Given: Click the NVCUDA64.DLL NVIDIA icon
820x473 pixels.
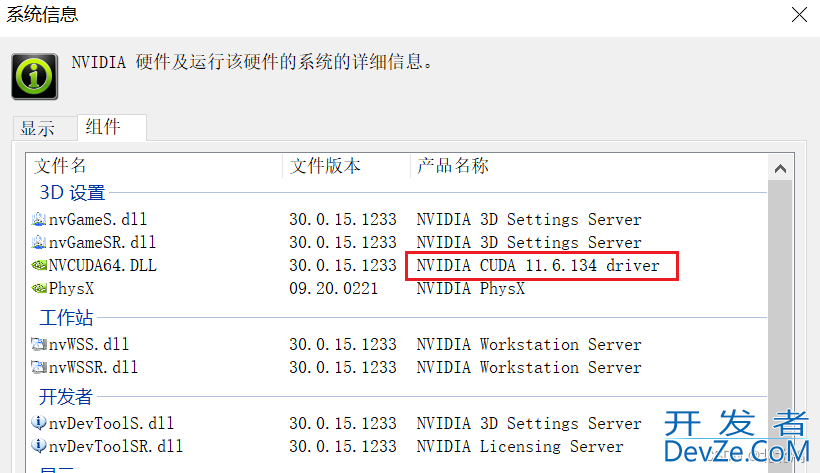Looking at the screenshot, I should (39, 265).
